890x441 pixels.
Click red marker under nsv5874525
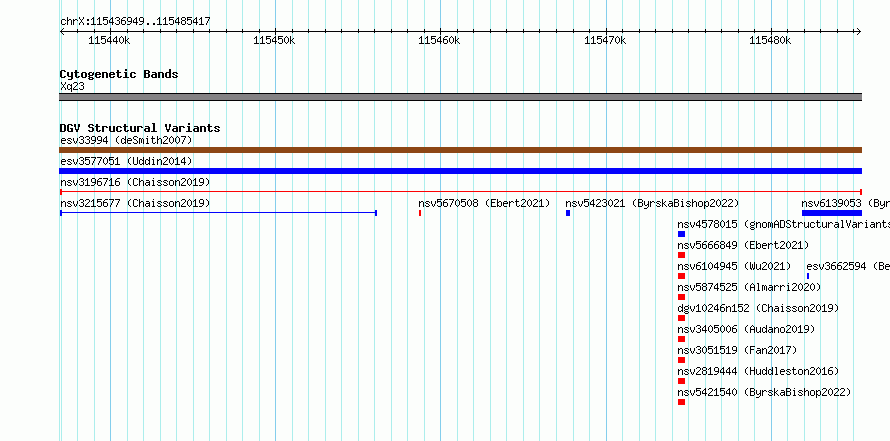[681, 297]
